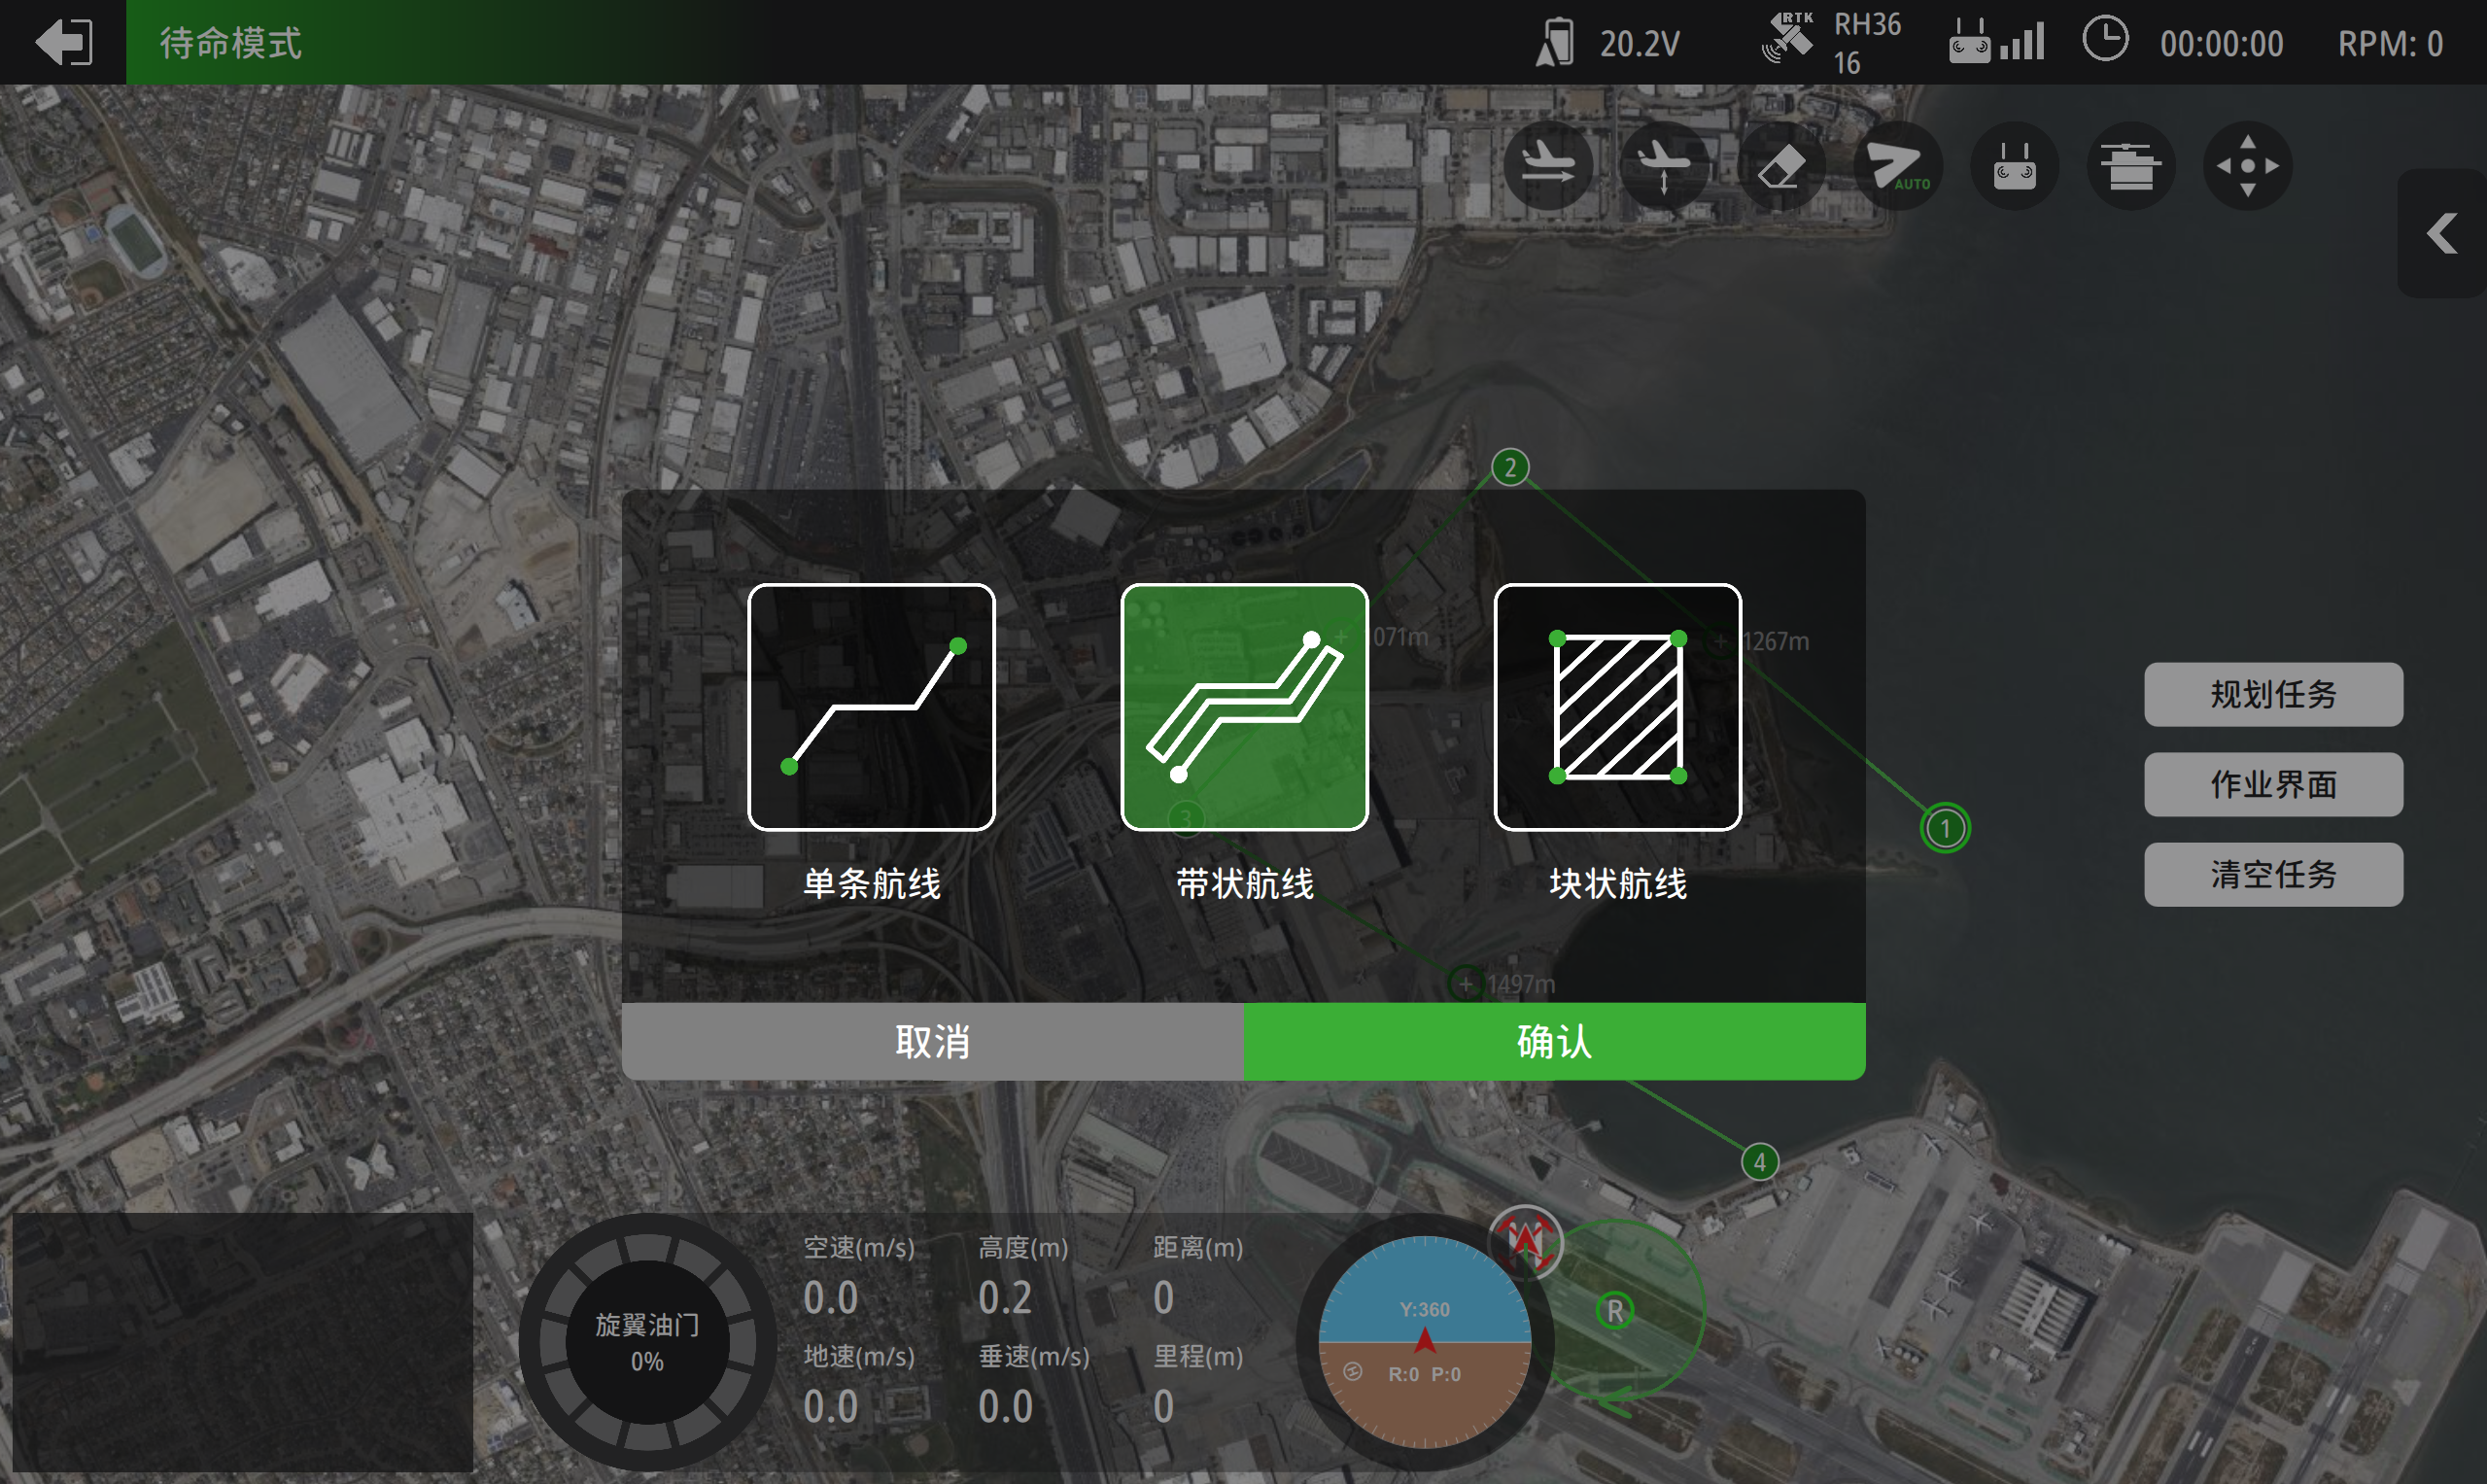Screen dimensions: 2487x1484
Task: Adjust the 旋翼油门 rotor throttle dial
Action: click(647, 1340)
